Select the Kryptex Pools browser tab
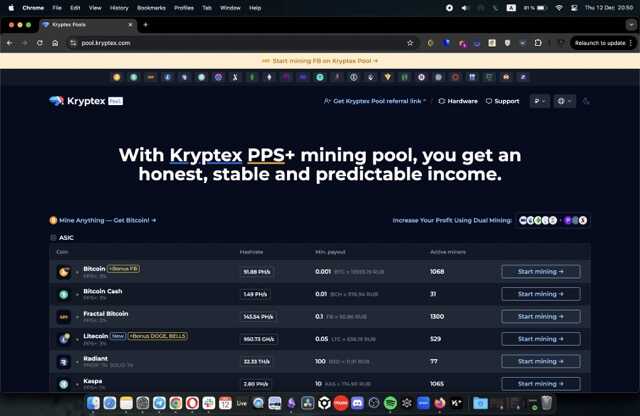640x416 pixels. coord(88,25)
